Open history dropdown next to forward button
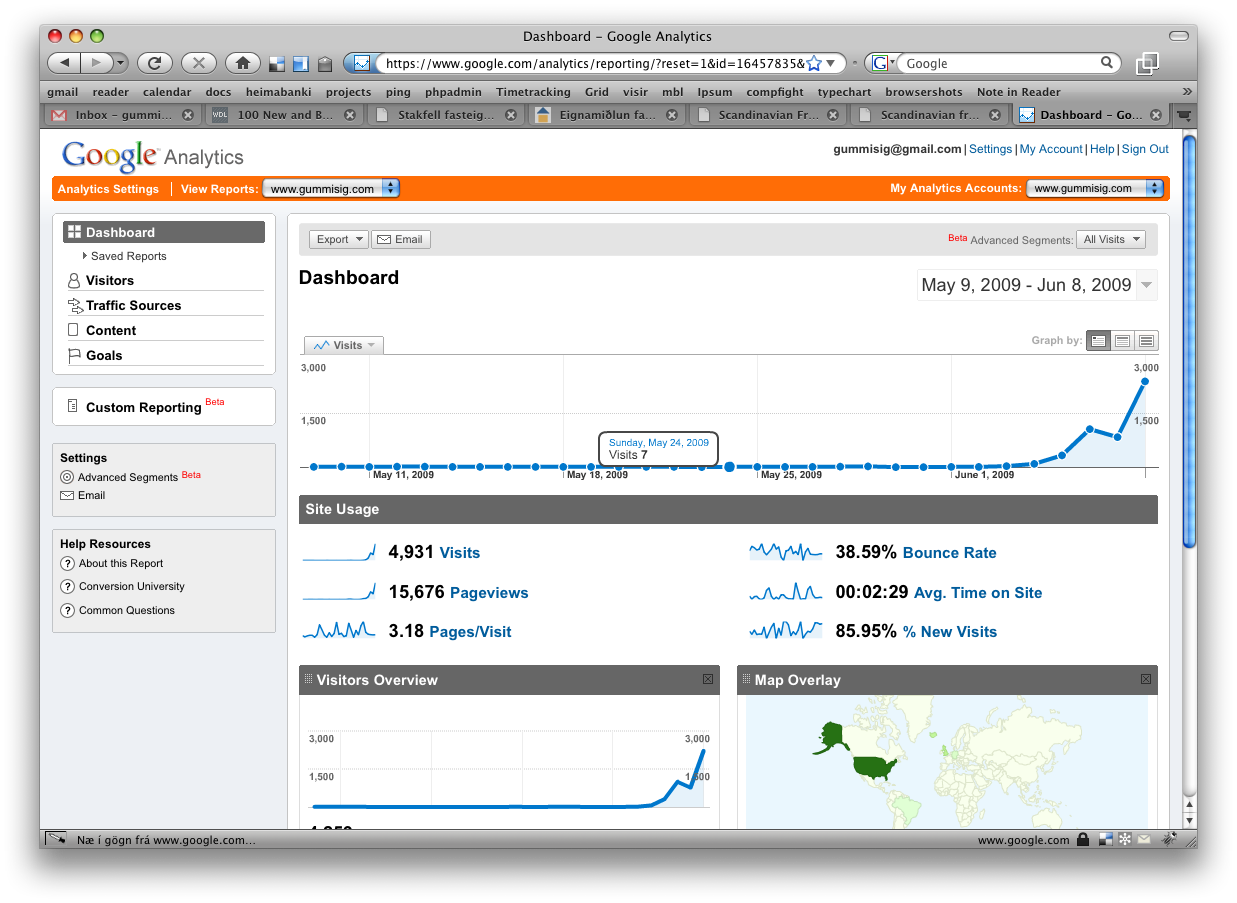 [x=121, y=63]
